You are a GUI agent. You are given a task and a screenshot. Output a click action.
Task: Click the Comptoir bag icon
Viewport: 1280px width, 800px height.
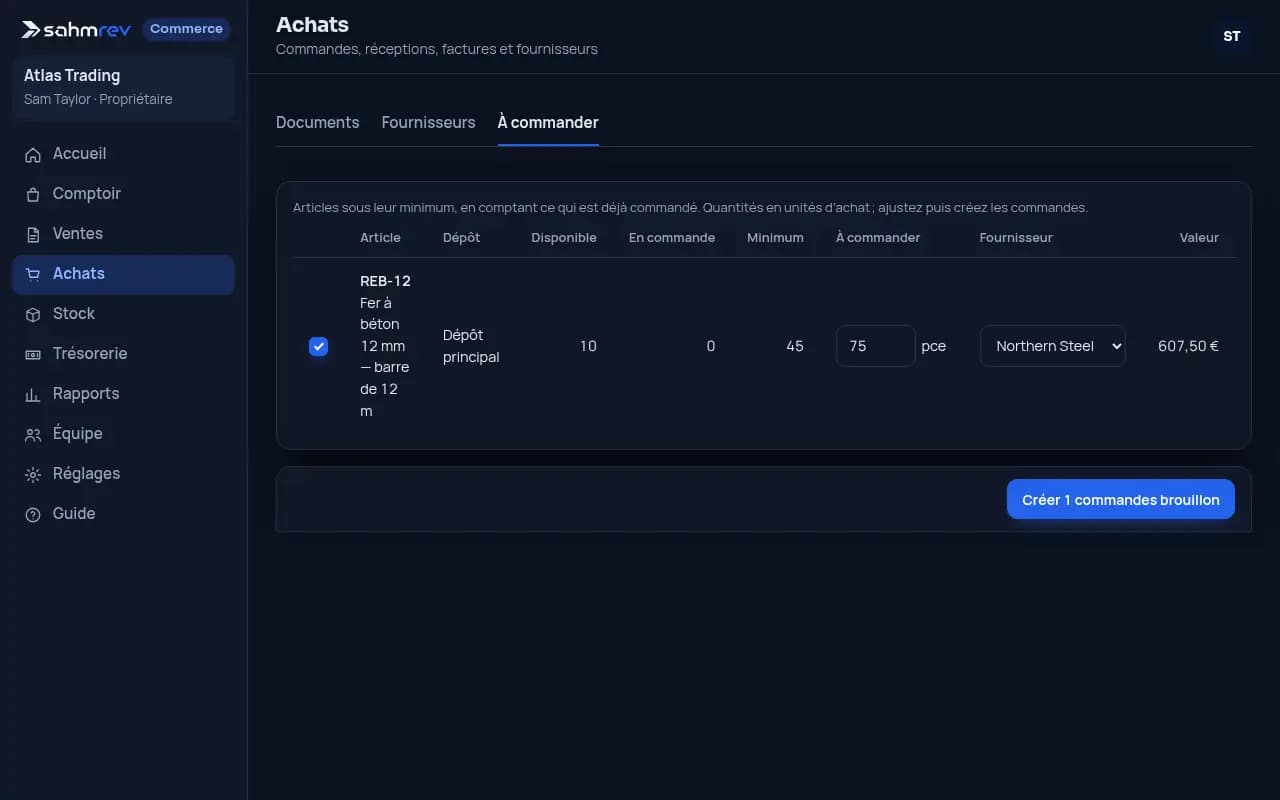tap(33, 194)
